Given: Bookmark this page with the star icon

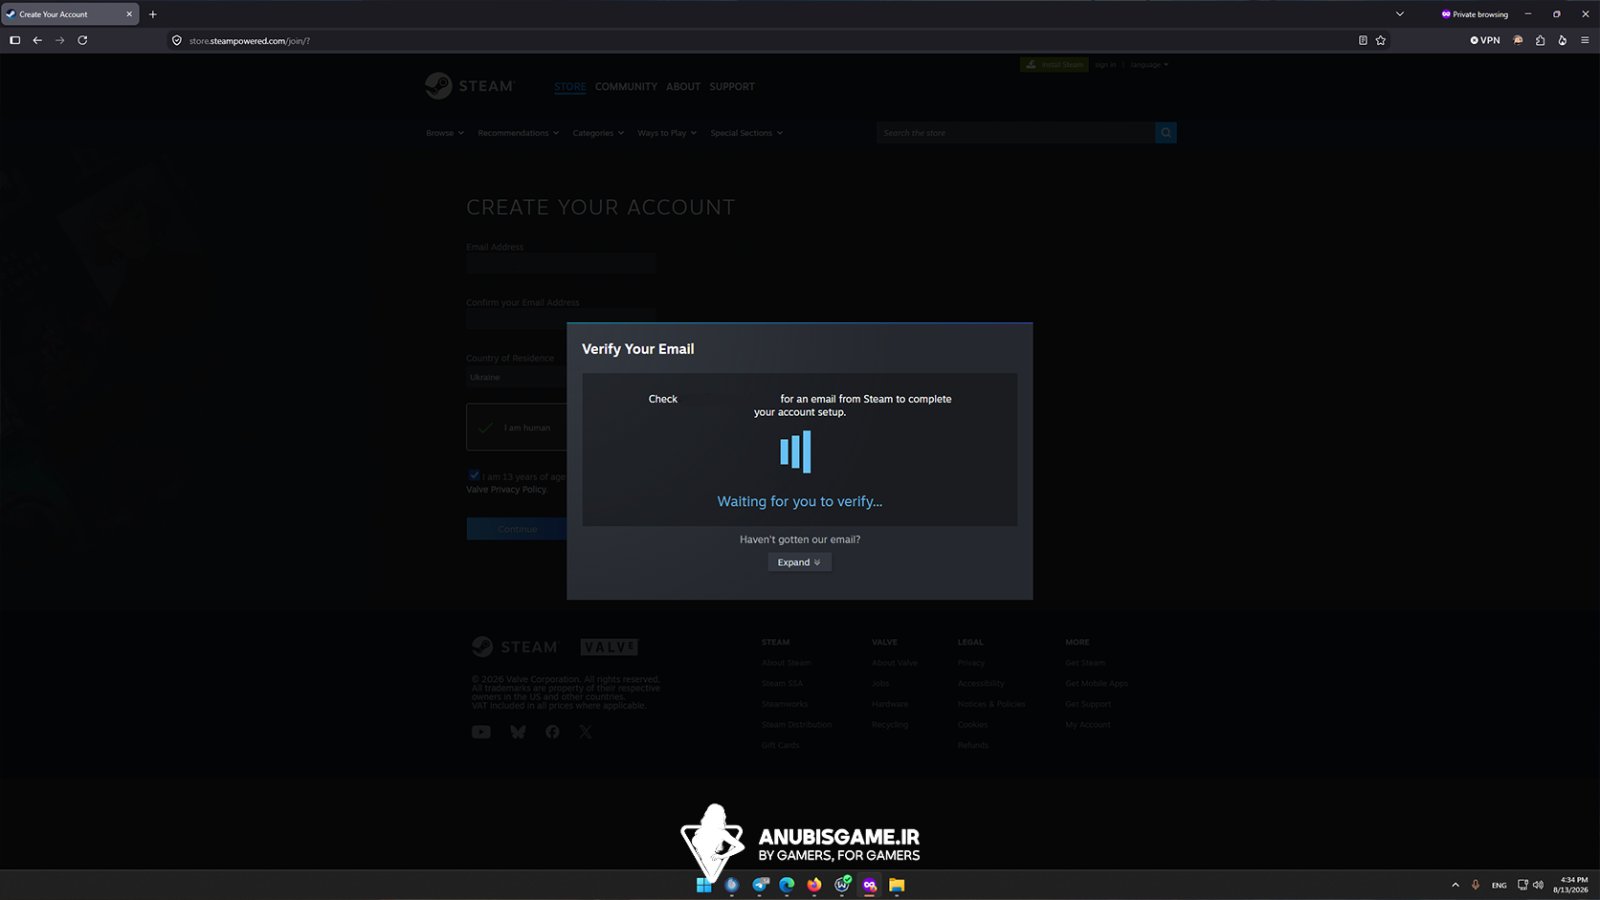Looking at the screenshot, I should pos(1381,40).
